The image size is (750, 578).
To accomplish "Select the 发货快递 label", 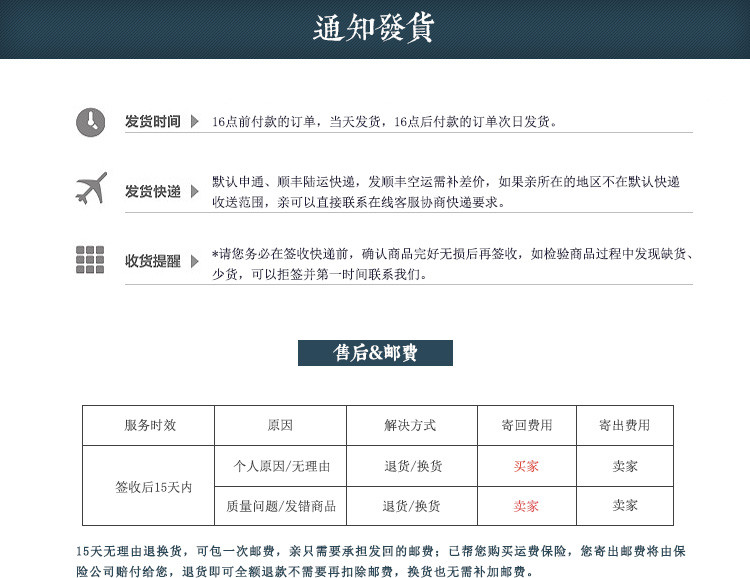I will point(153,191).
